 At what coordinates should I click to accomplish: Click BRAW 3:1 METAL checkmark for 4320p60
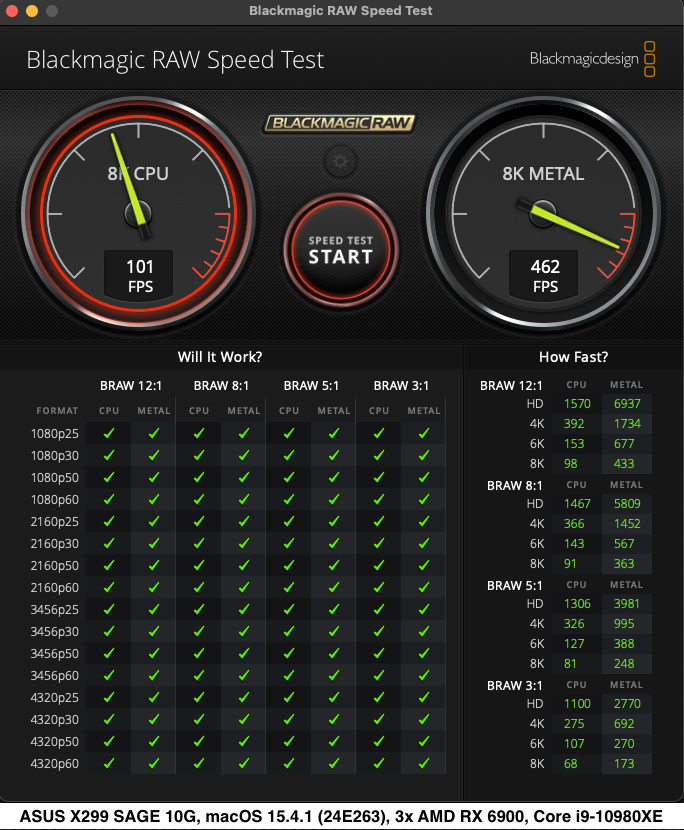(x=424, y=764)
